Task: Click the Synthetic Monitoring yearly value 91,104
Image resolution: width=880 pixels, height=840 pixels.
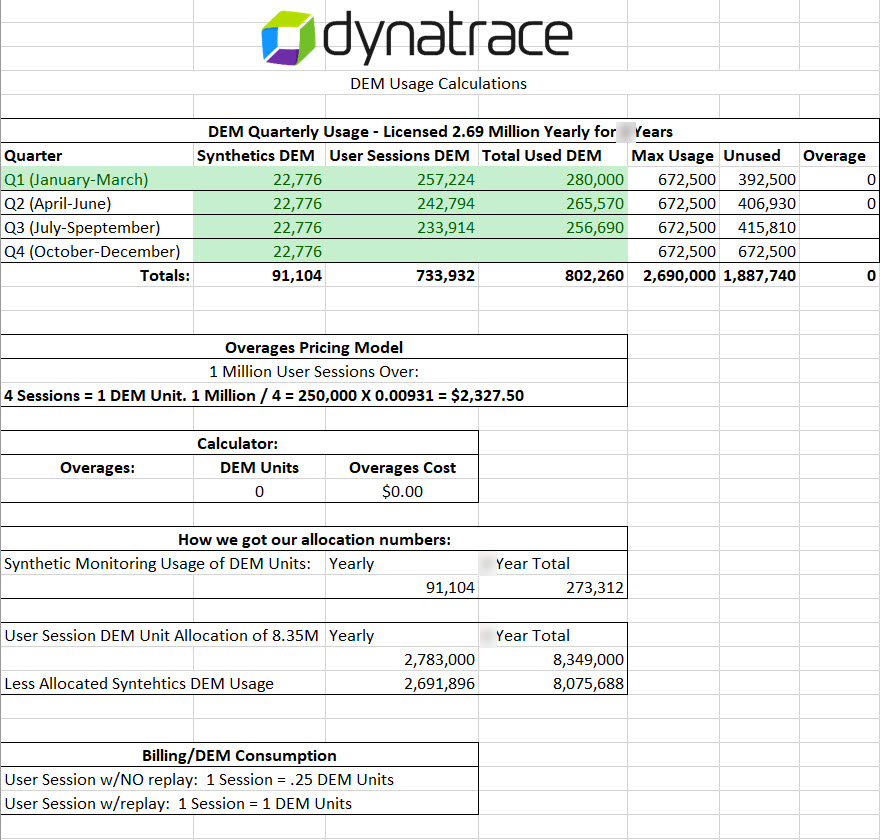Action: point(450,587)
